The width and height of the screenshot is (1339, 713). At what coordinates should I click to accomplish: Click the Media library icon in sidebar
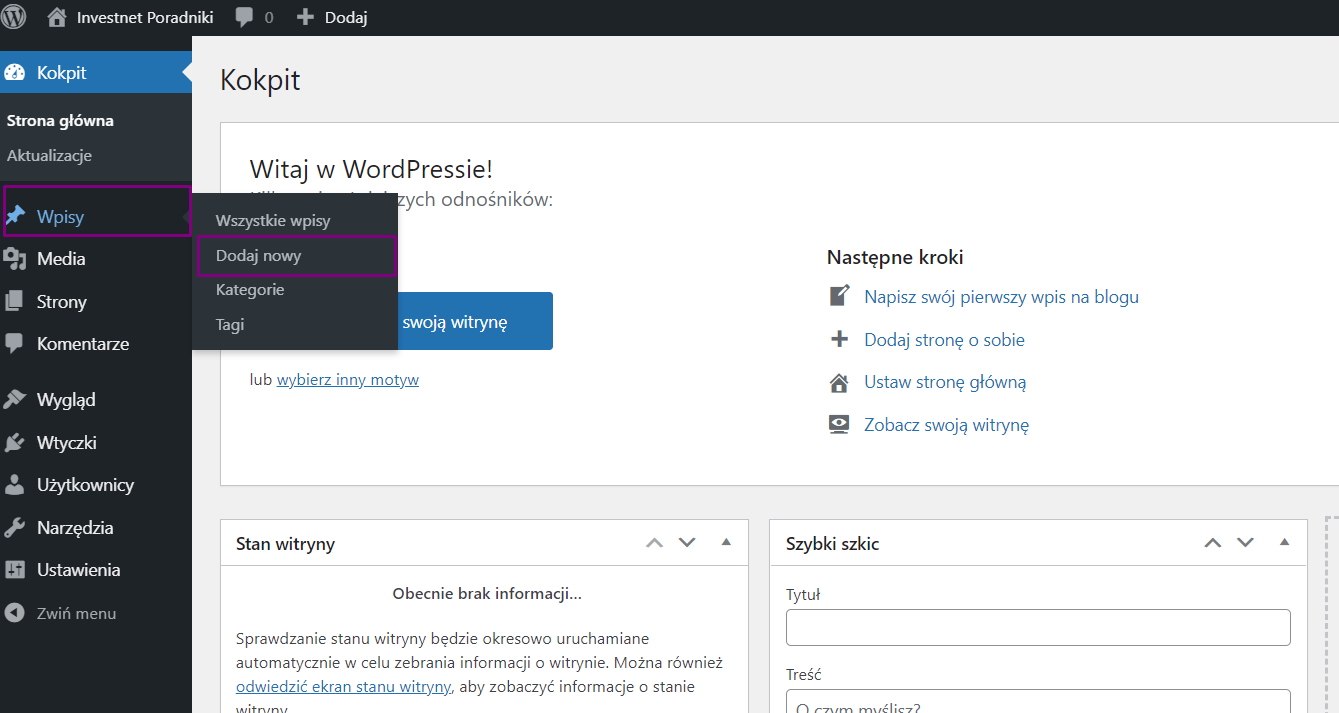click(15, 259)
